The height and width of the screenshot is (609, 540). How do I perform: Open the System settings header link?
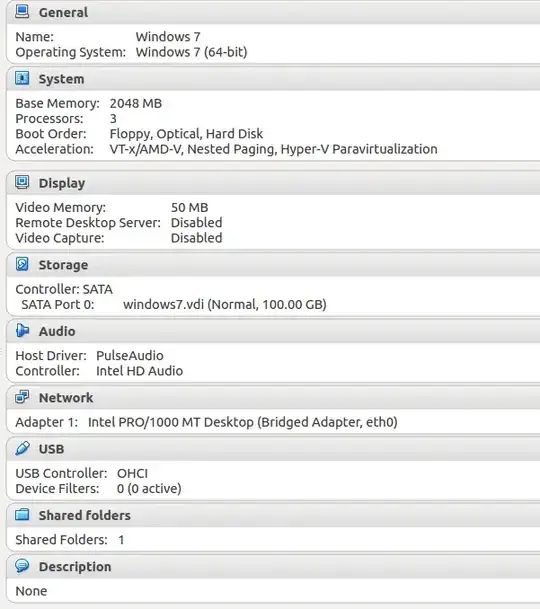pyautogui.click(x=61, y=79)
